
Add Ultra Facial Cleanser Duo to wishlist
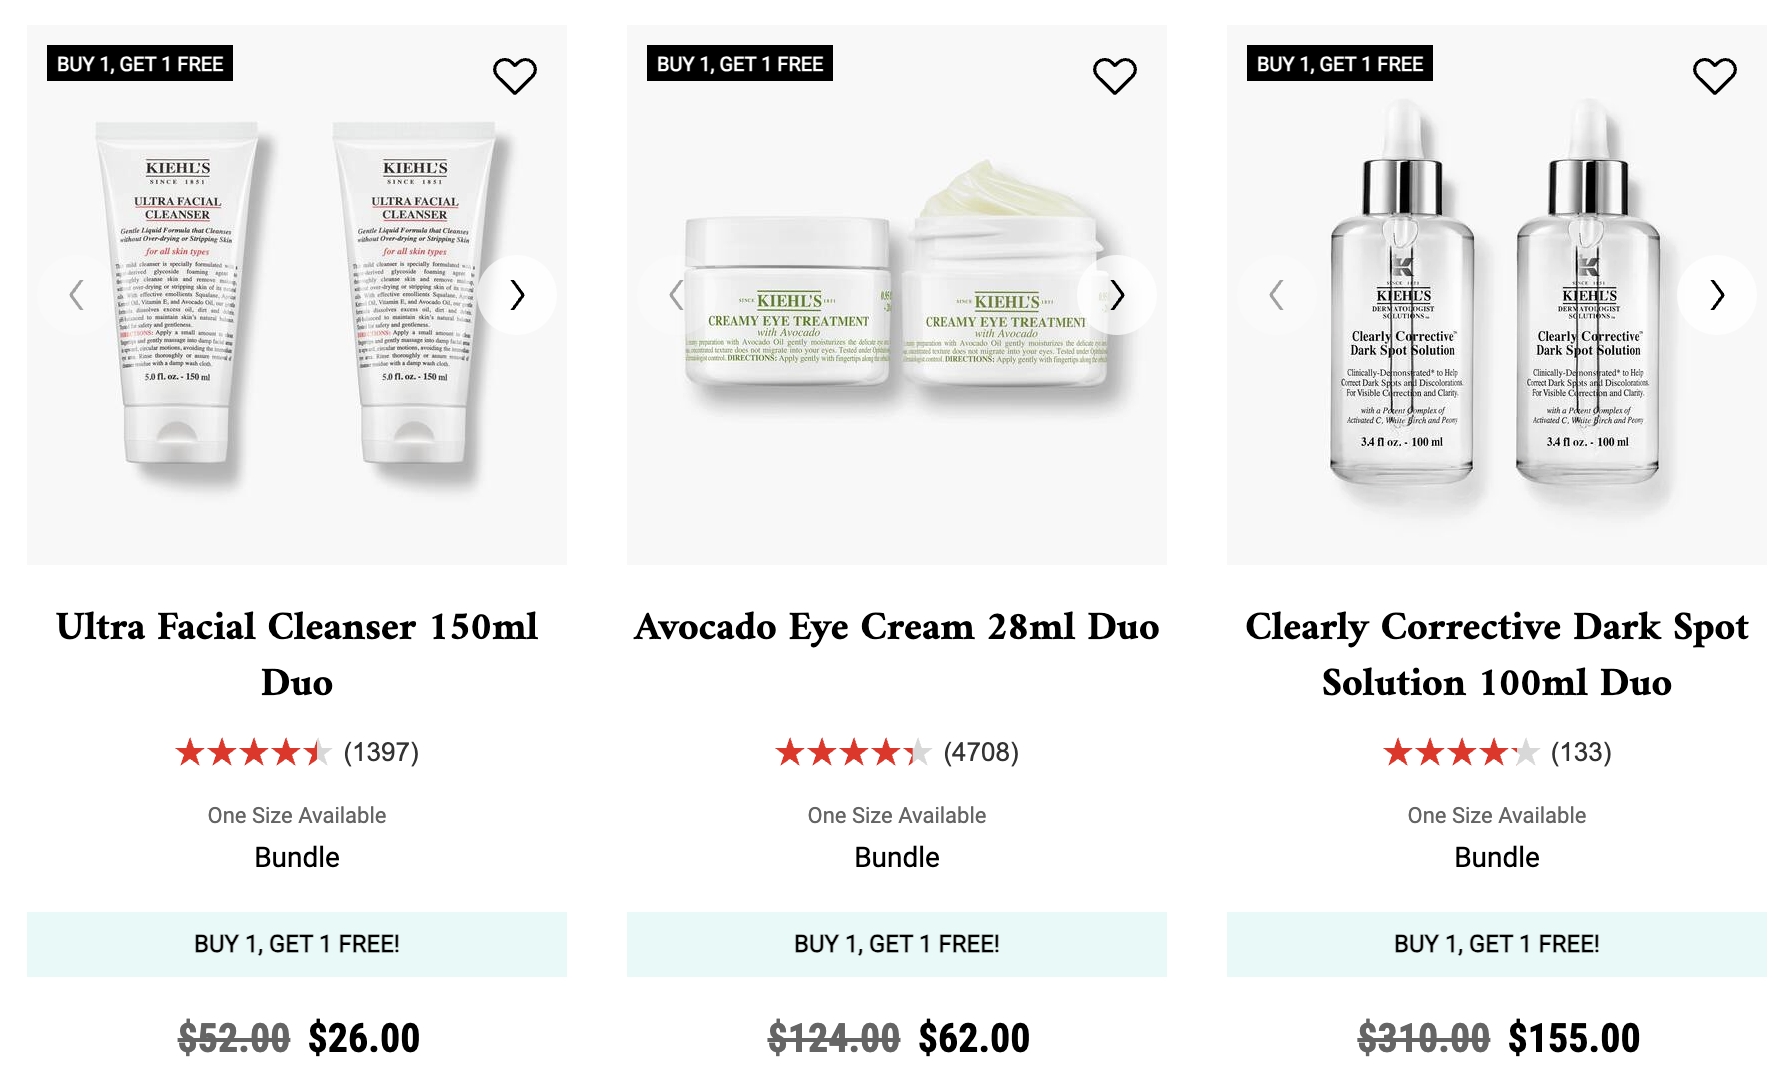pyautogui.click(x=515, y=76)
